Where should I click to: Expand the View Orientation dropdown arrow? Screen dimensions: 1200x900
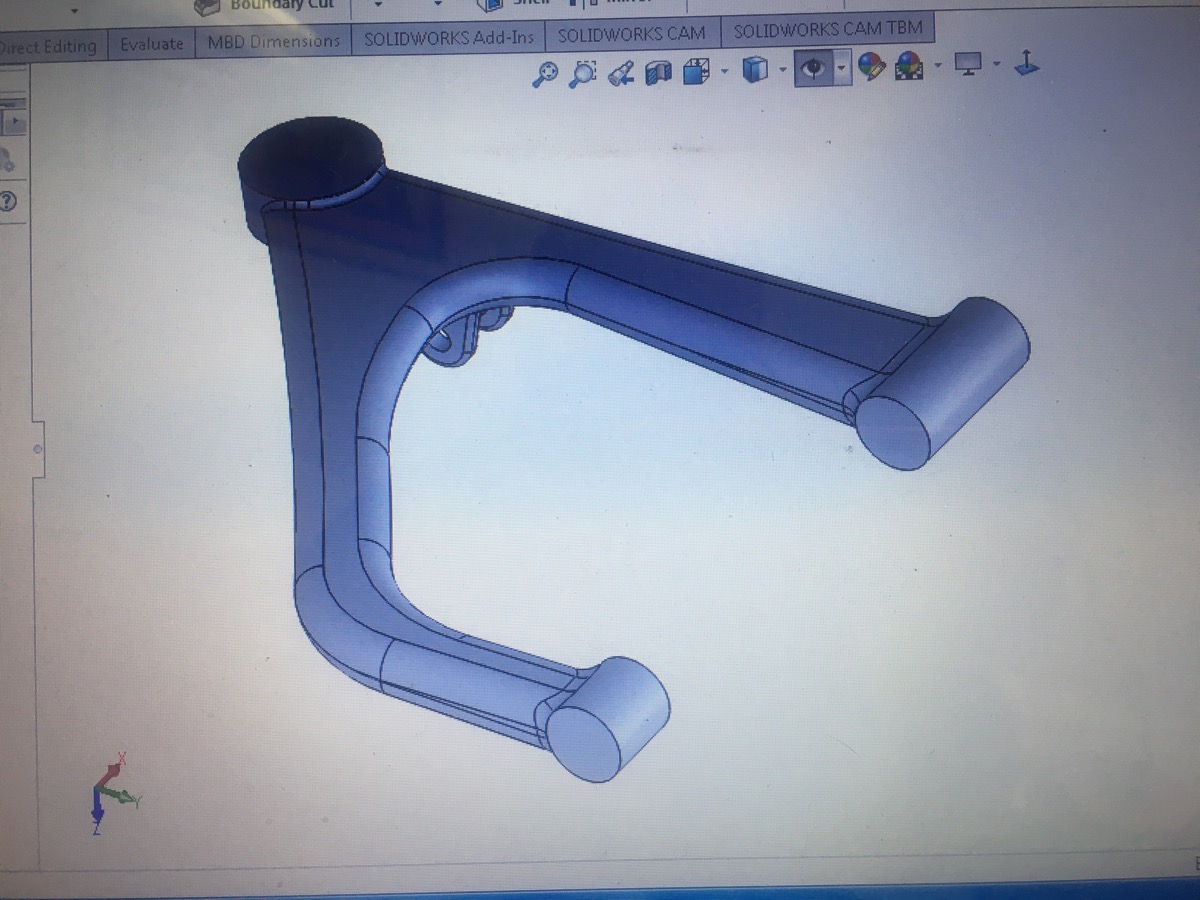(724, 71)
